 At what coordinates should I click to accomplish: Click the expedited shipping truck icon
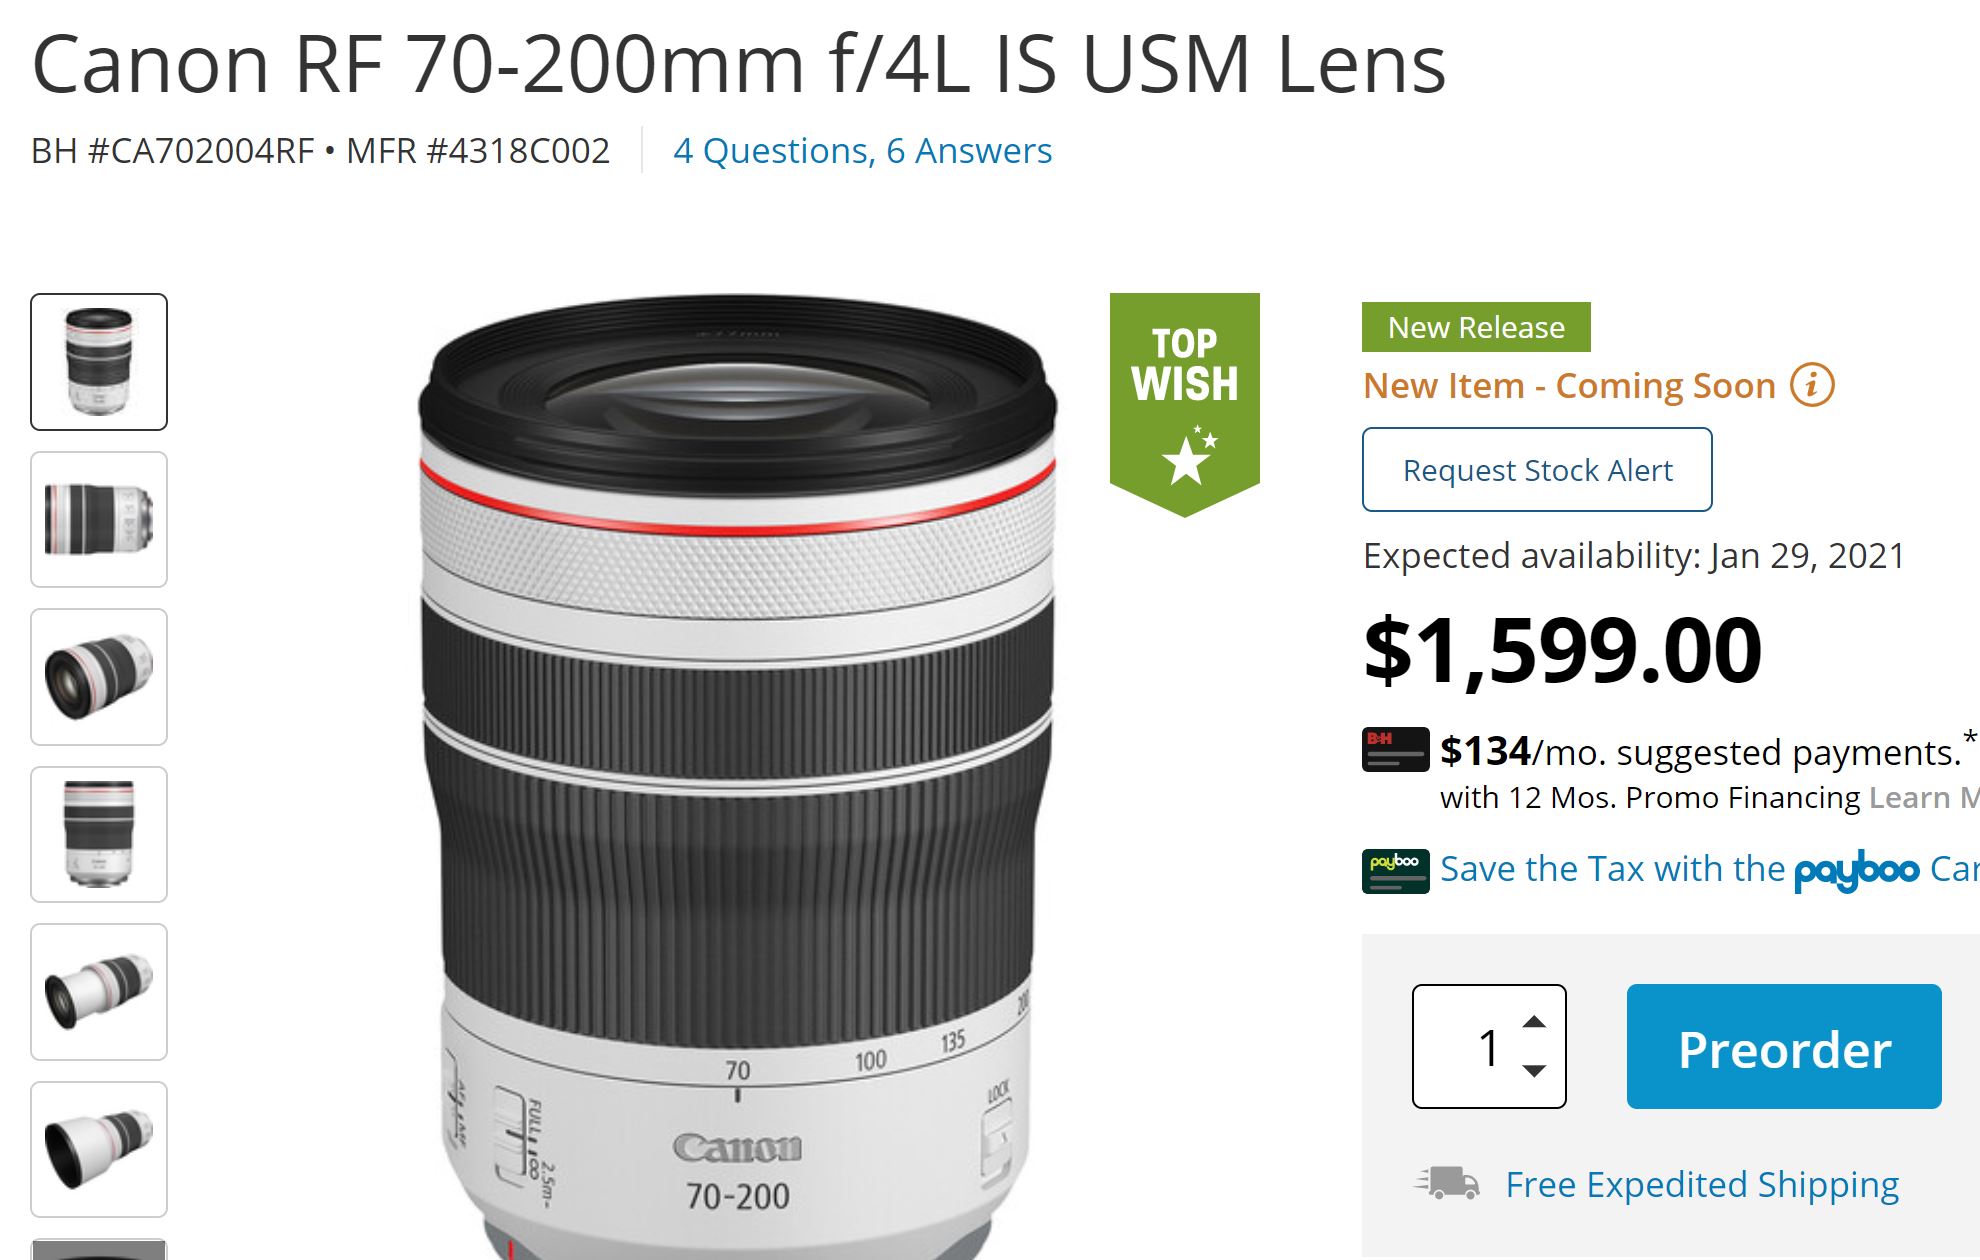1447,1183
